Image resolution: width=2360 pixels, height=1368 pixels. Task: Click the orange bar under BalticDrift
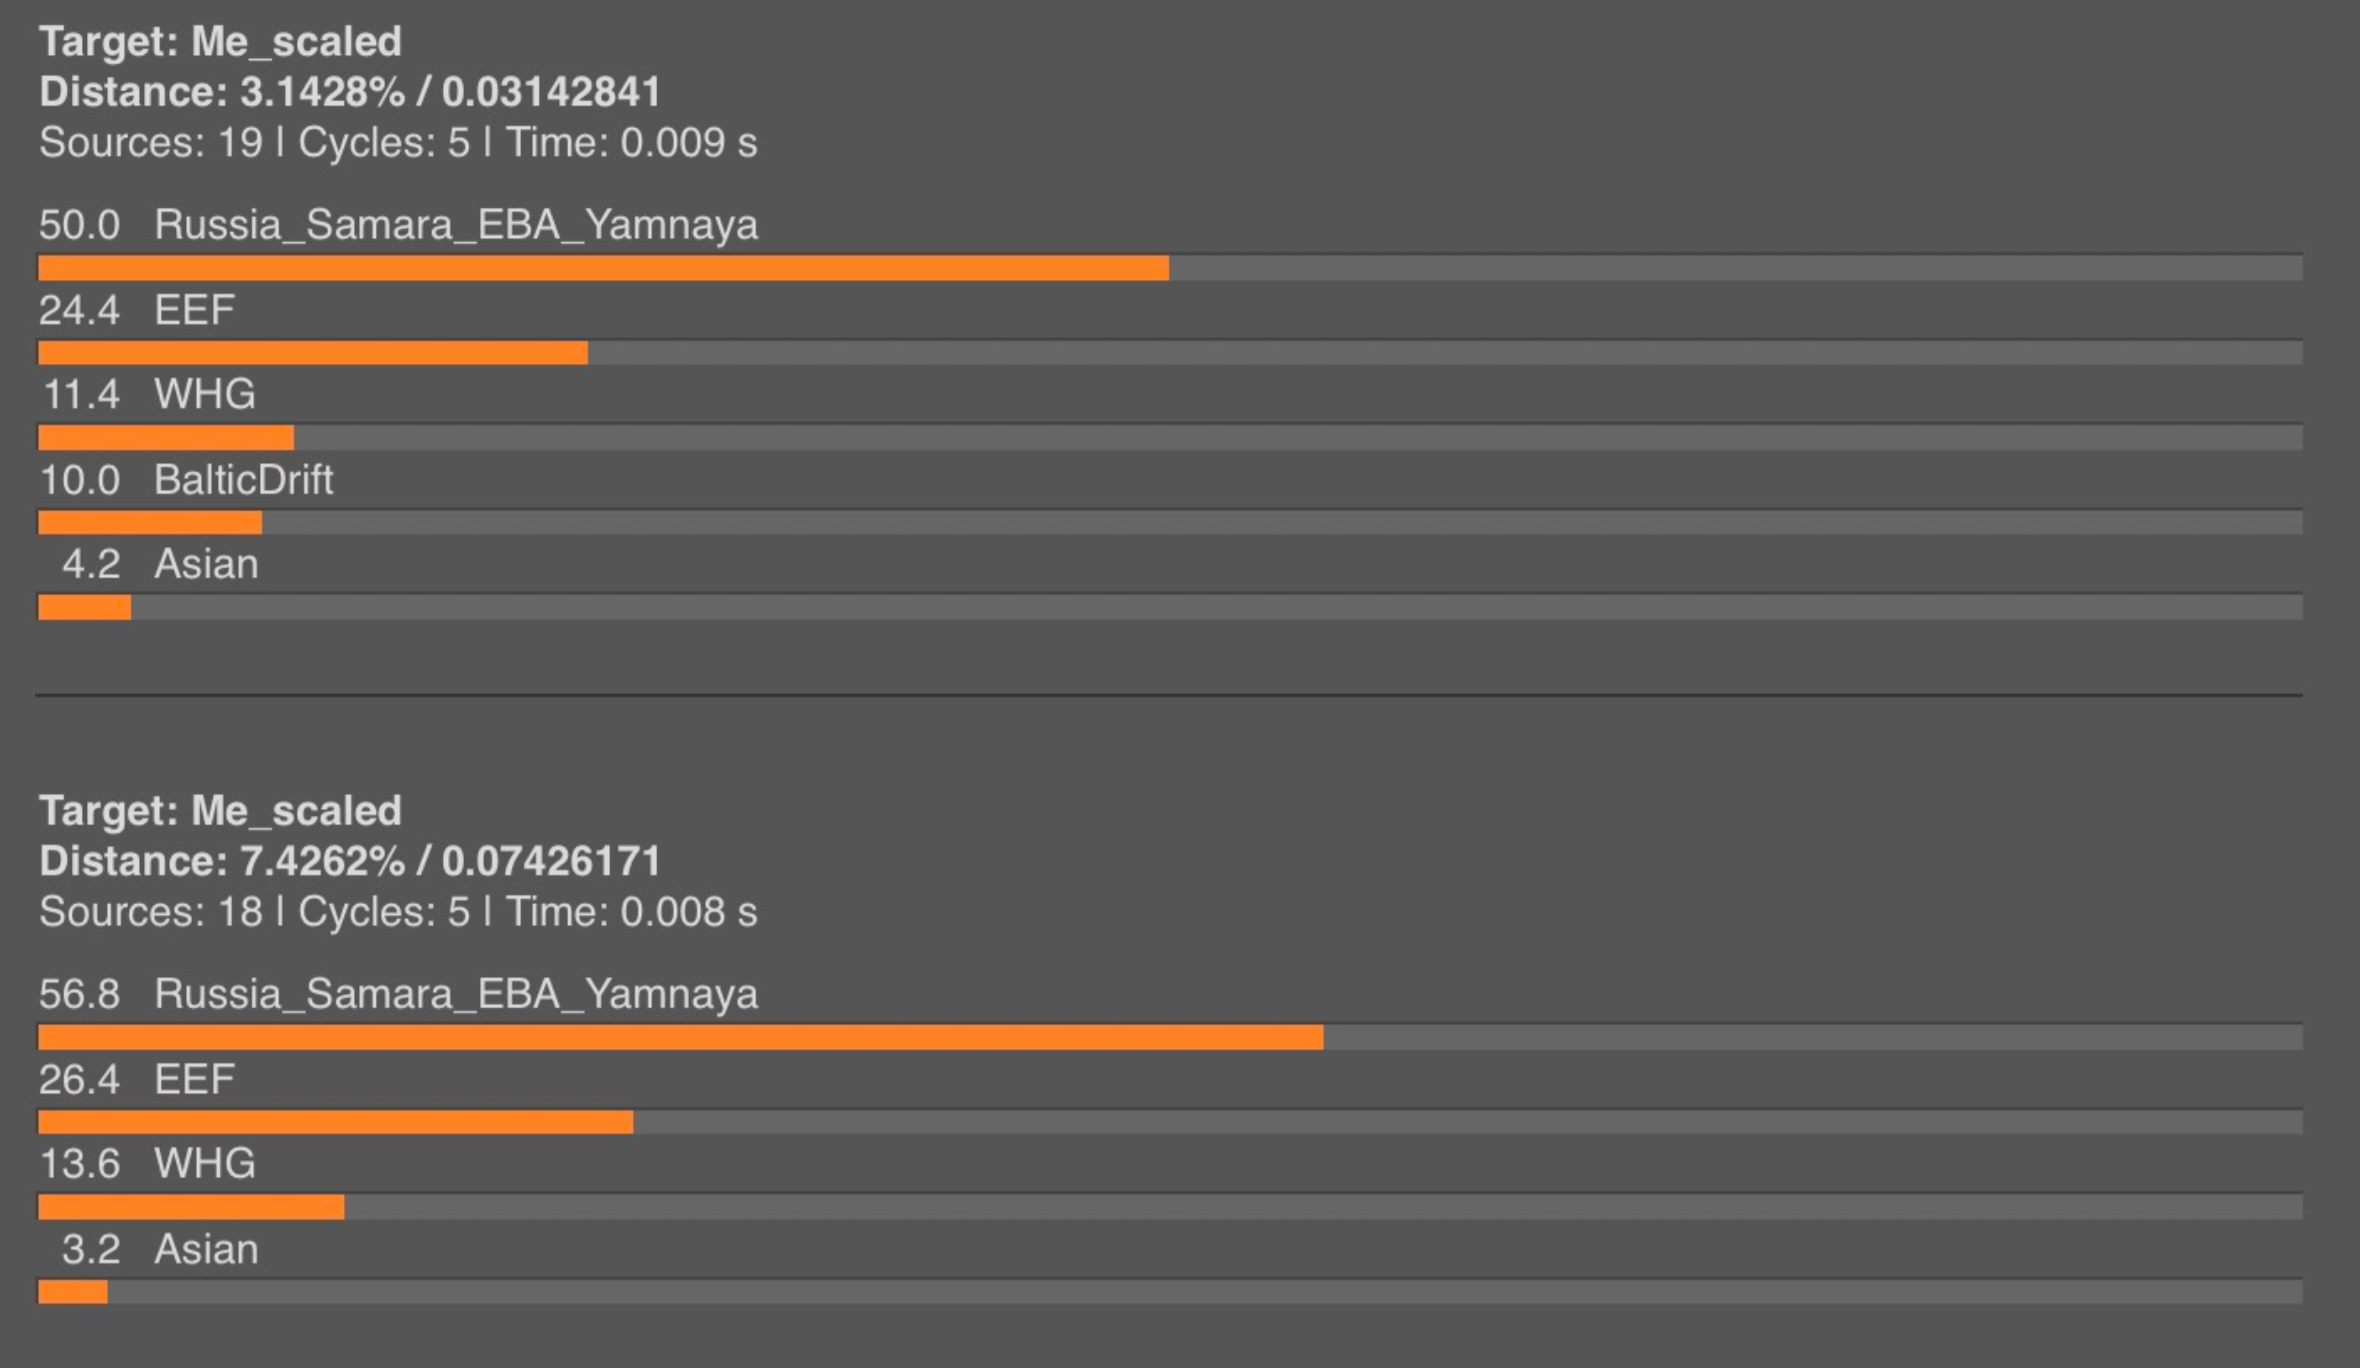150,523
